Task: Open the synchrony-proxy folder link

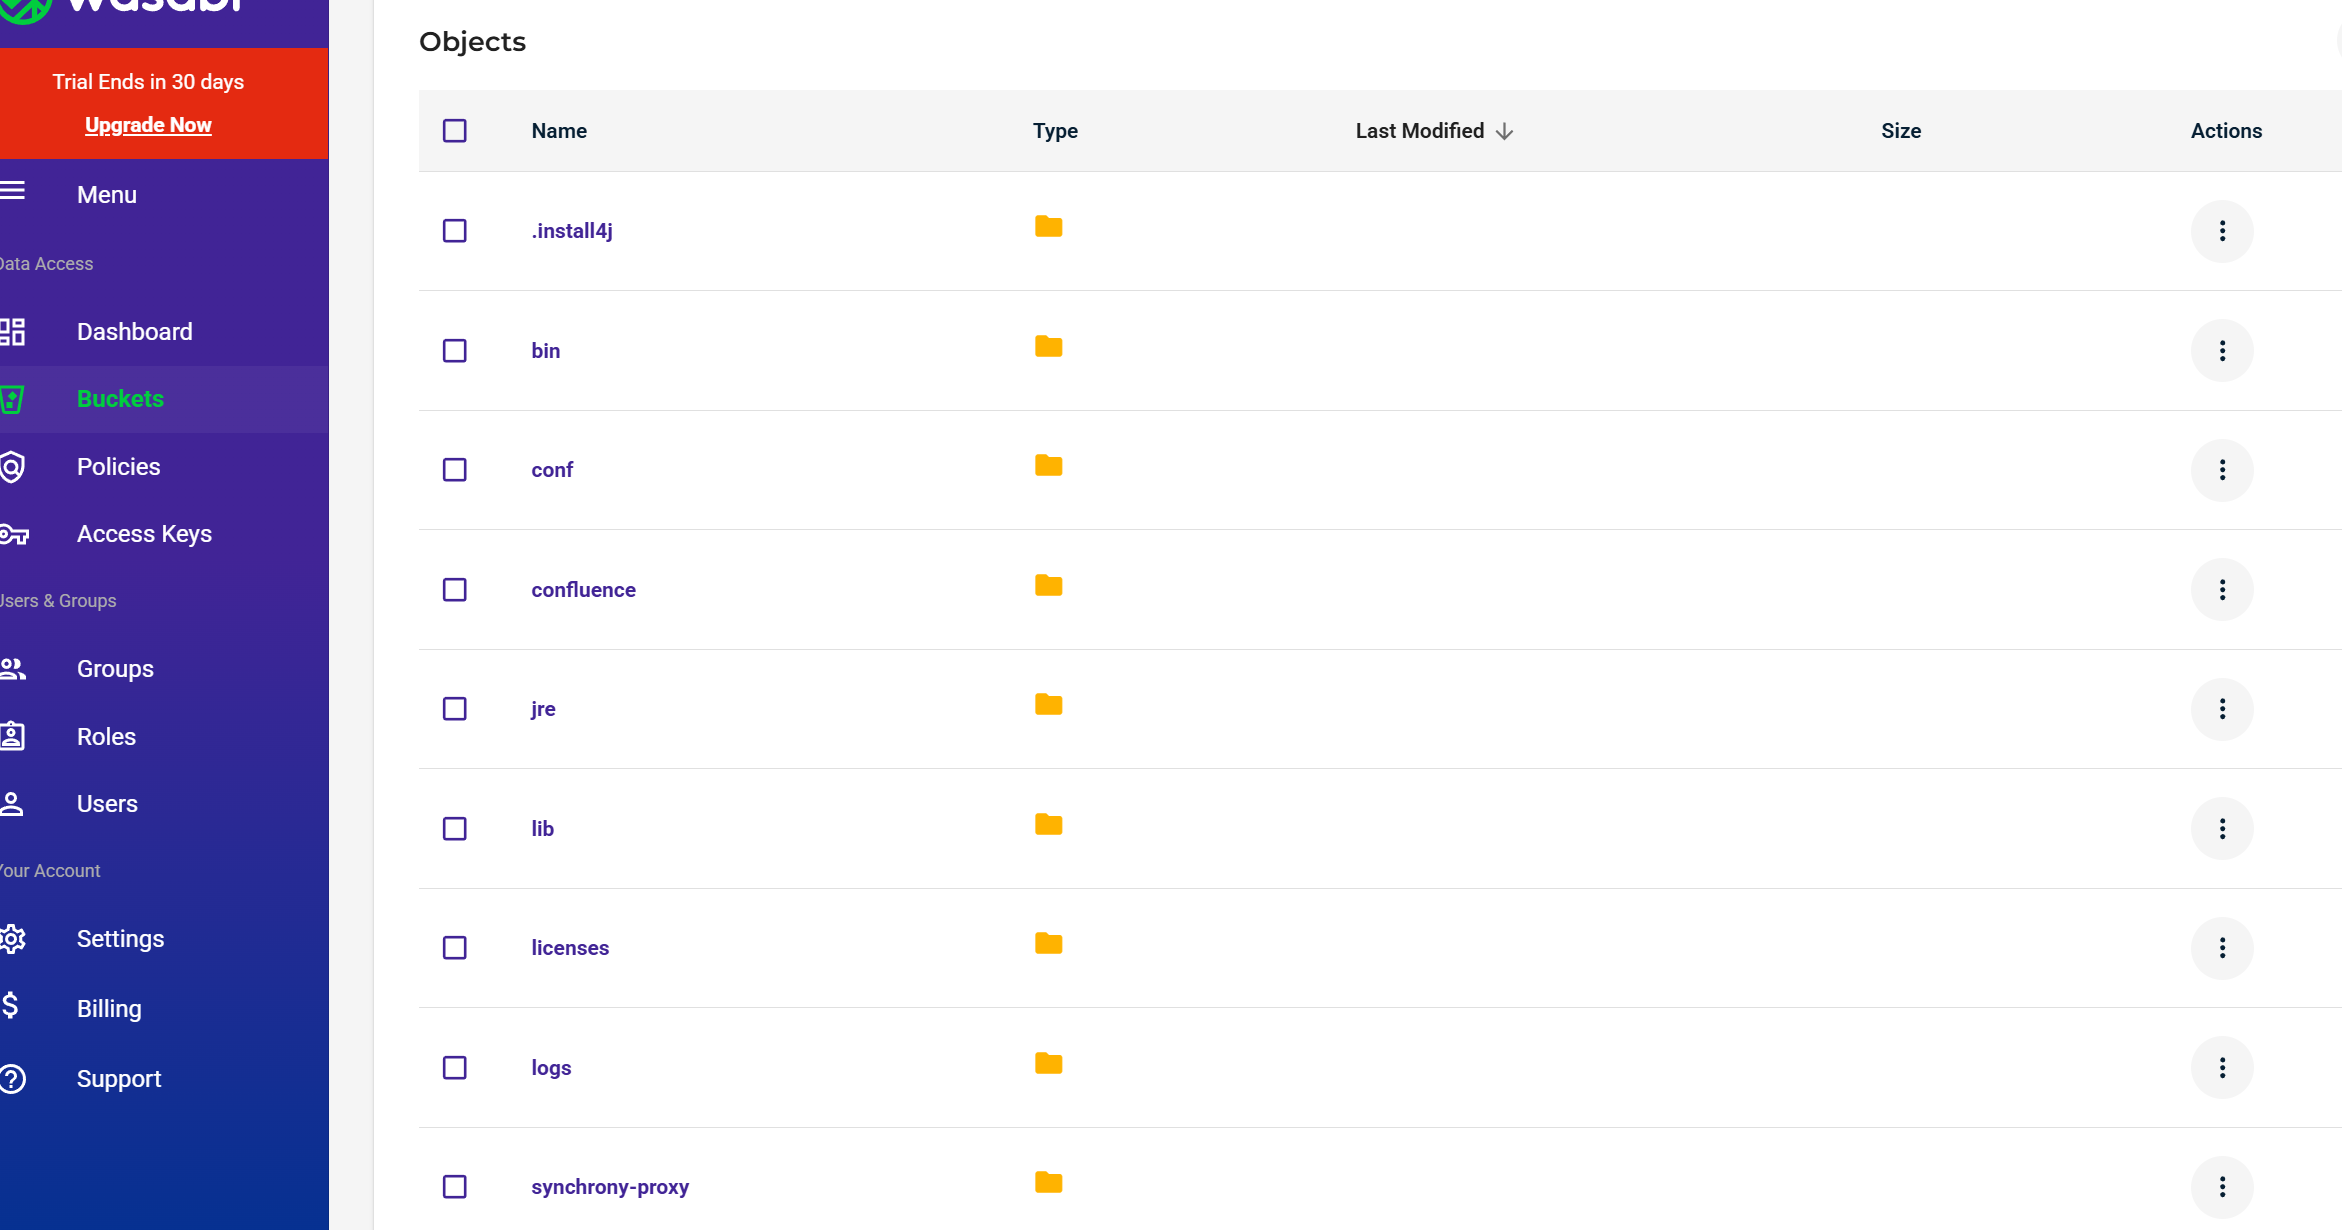Action: coord(610,1187)
